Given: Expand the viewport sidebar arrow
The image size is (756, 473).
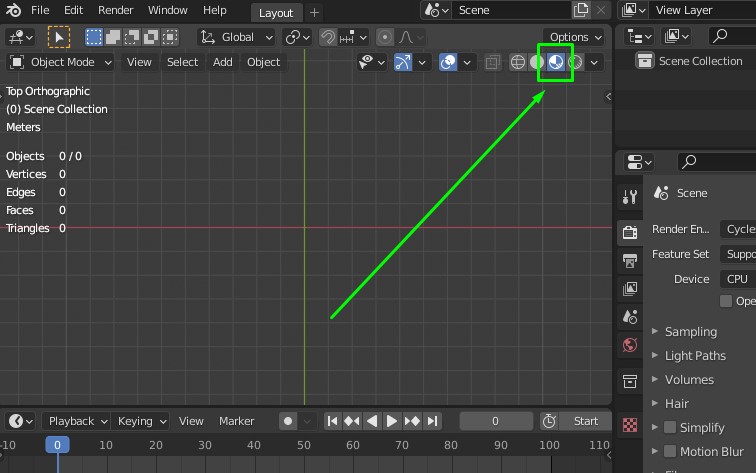Looking at the screenshot, I should click(608, 97).
